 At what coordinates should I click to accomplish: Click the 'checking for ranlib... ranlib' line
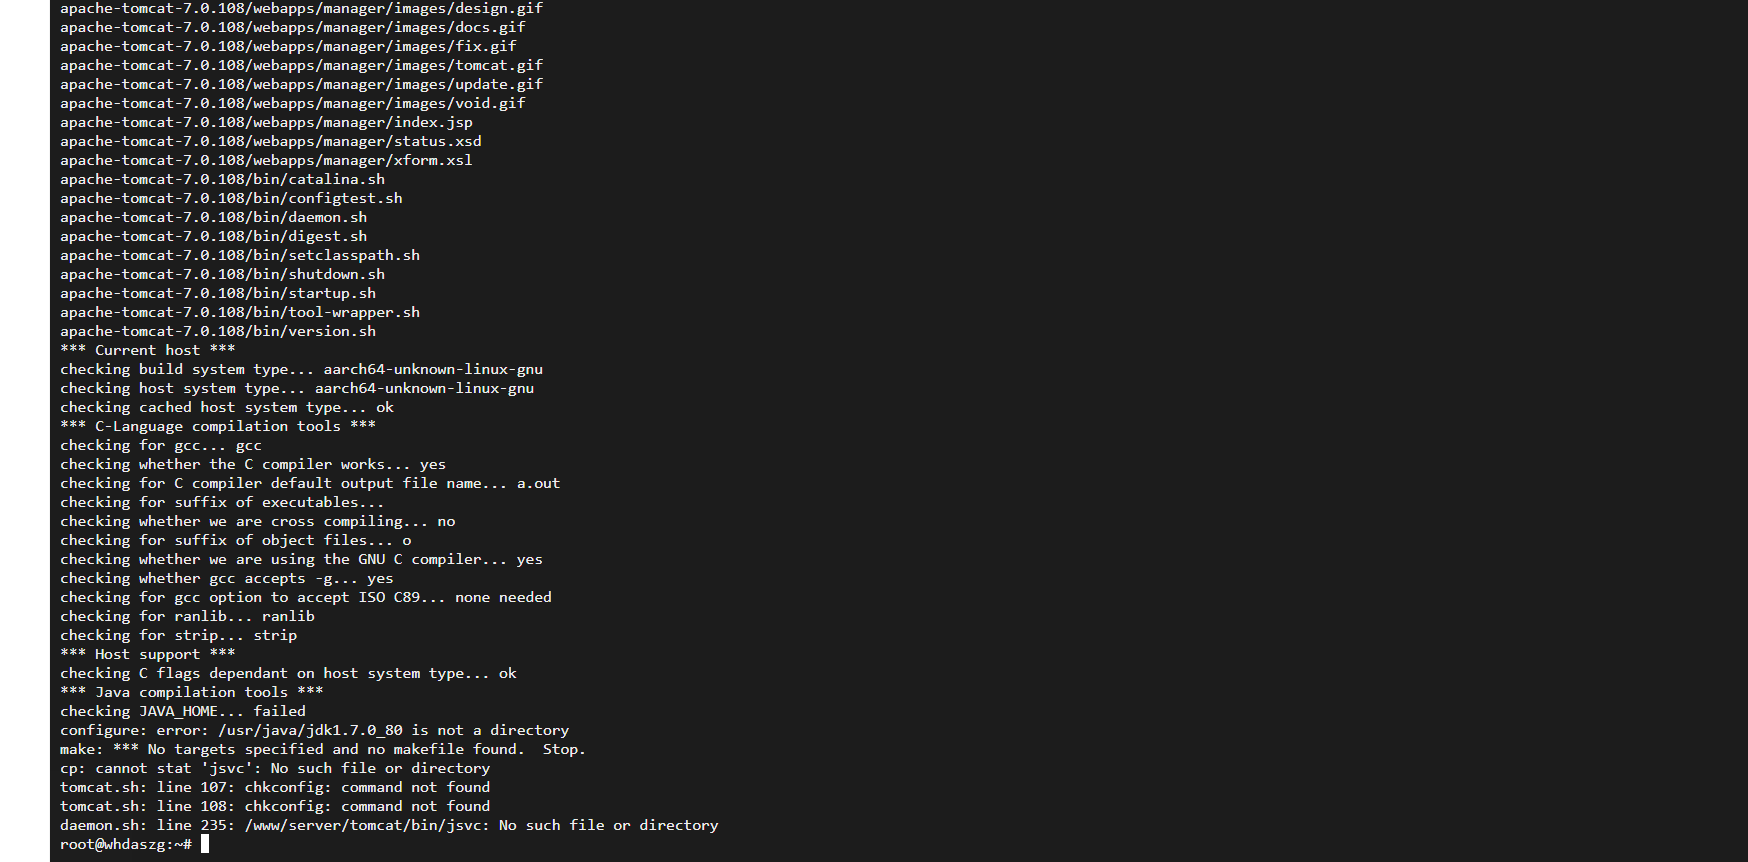coord(187,616)
